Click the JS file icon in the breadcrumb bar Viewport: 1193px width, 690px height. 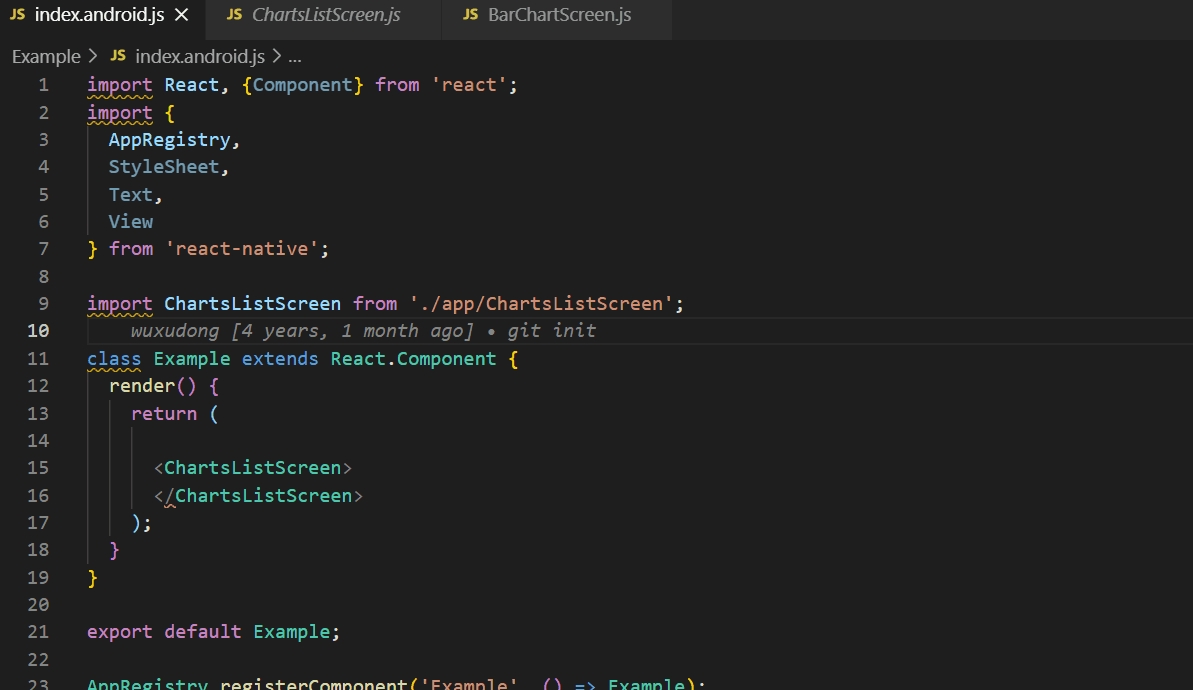(x=117, y=56)
